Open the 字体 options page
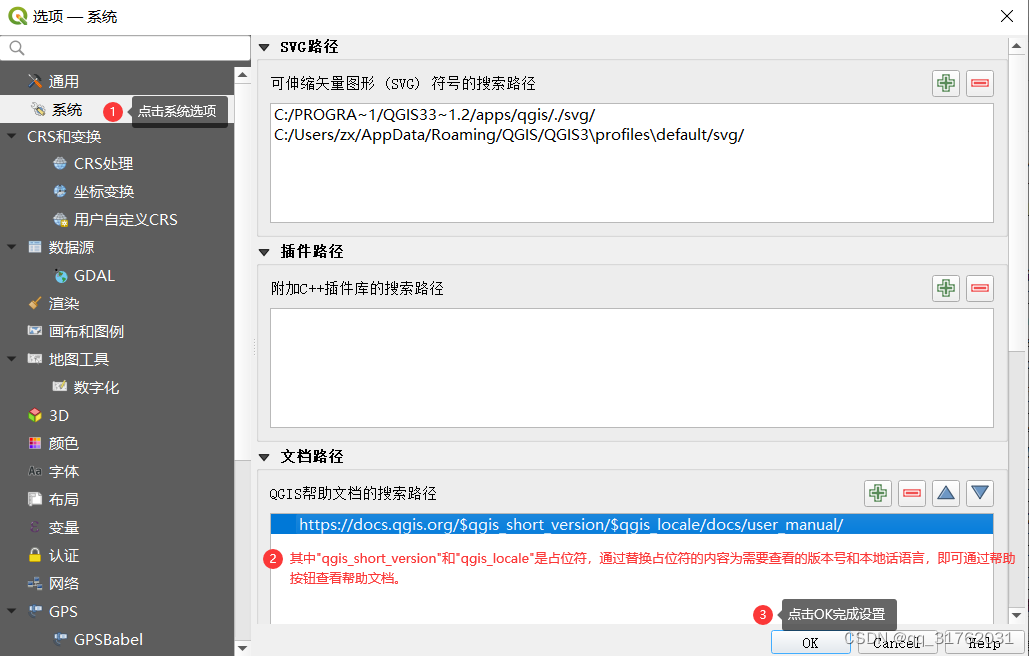Image resolution: width=1029 pixels, height=656 pixels. [64, 471]
